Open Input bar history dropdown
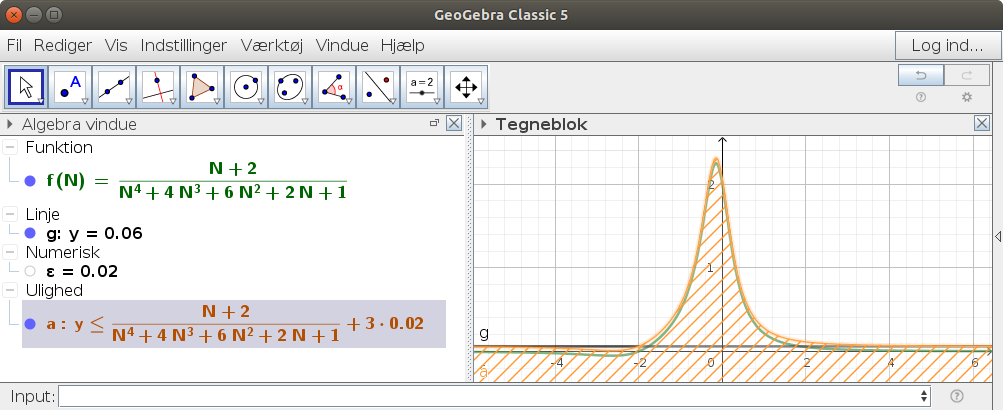1003x410 pixels. tap(924, 396)
